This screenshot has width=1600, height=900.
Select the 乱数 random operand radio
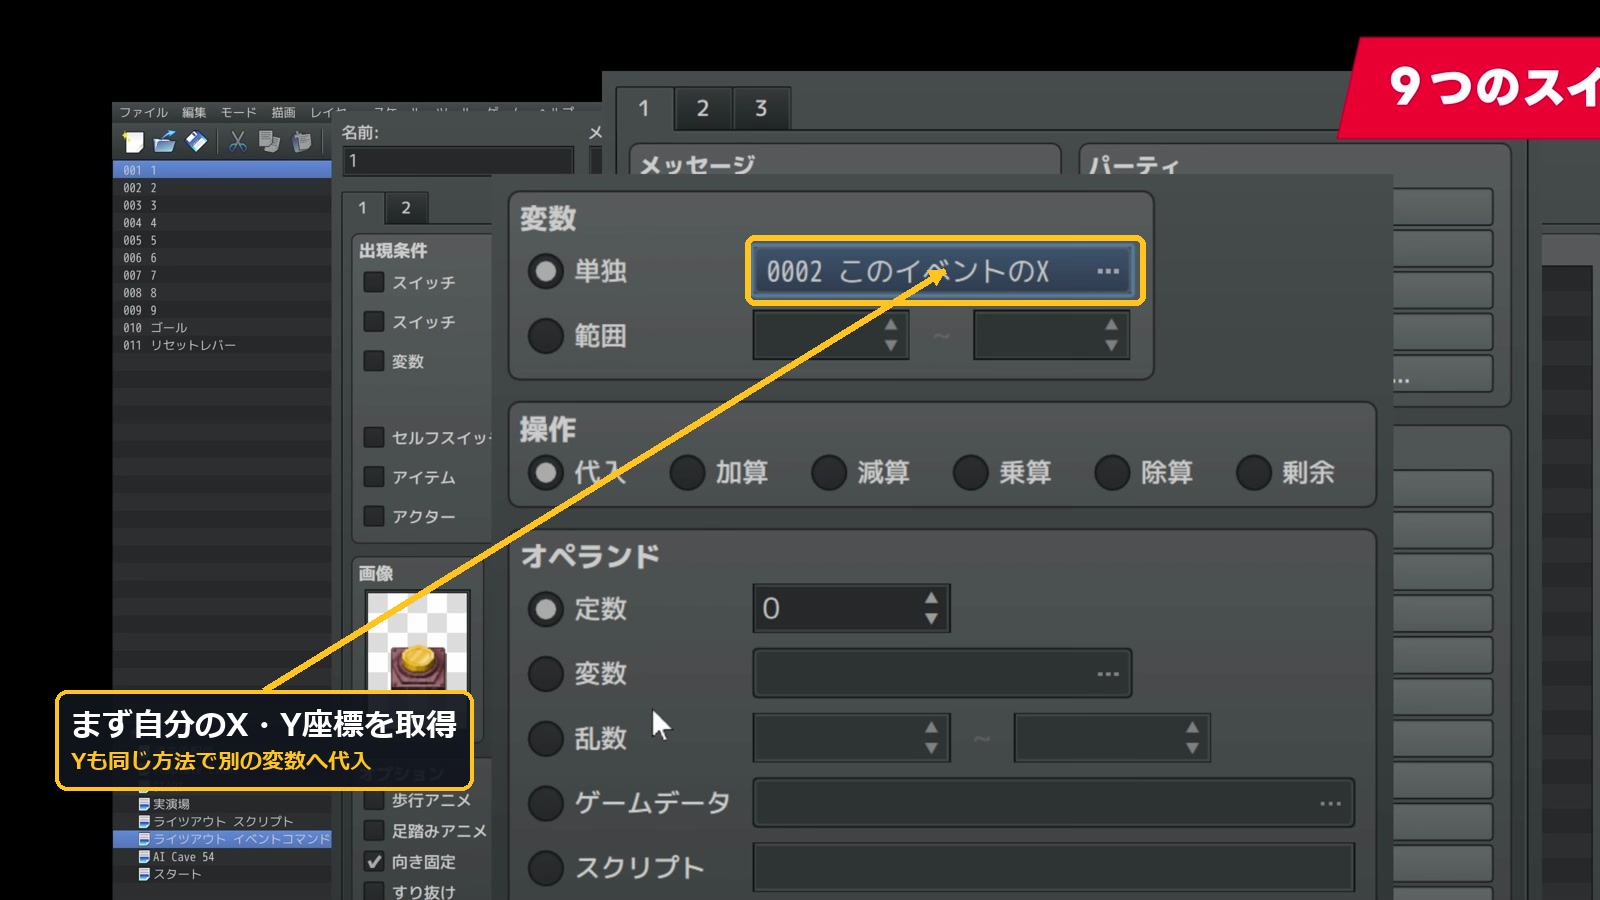pyautogui.click(x=545, y=738)
